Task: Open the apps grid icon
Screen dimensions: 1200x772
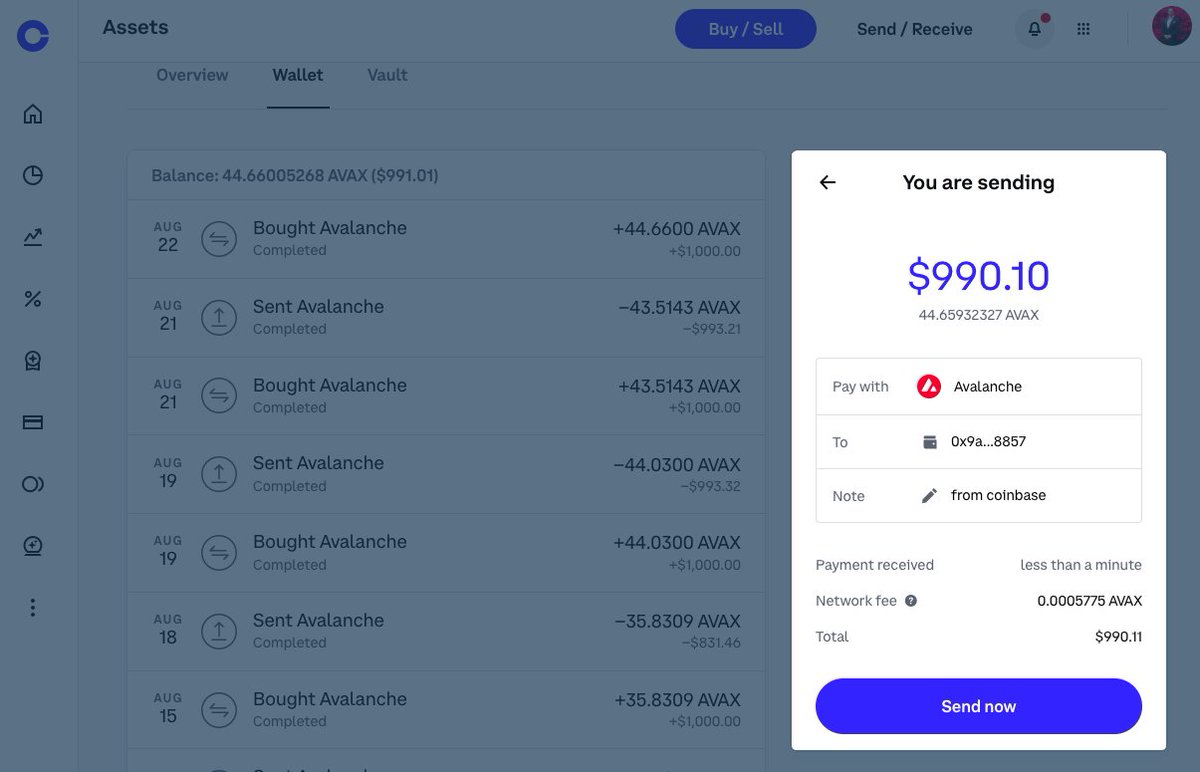Action: [x=1083, y=29]
